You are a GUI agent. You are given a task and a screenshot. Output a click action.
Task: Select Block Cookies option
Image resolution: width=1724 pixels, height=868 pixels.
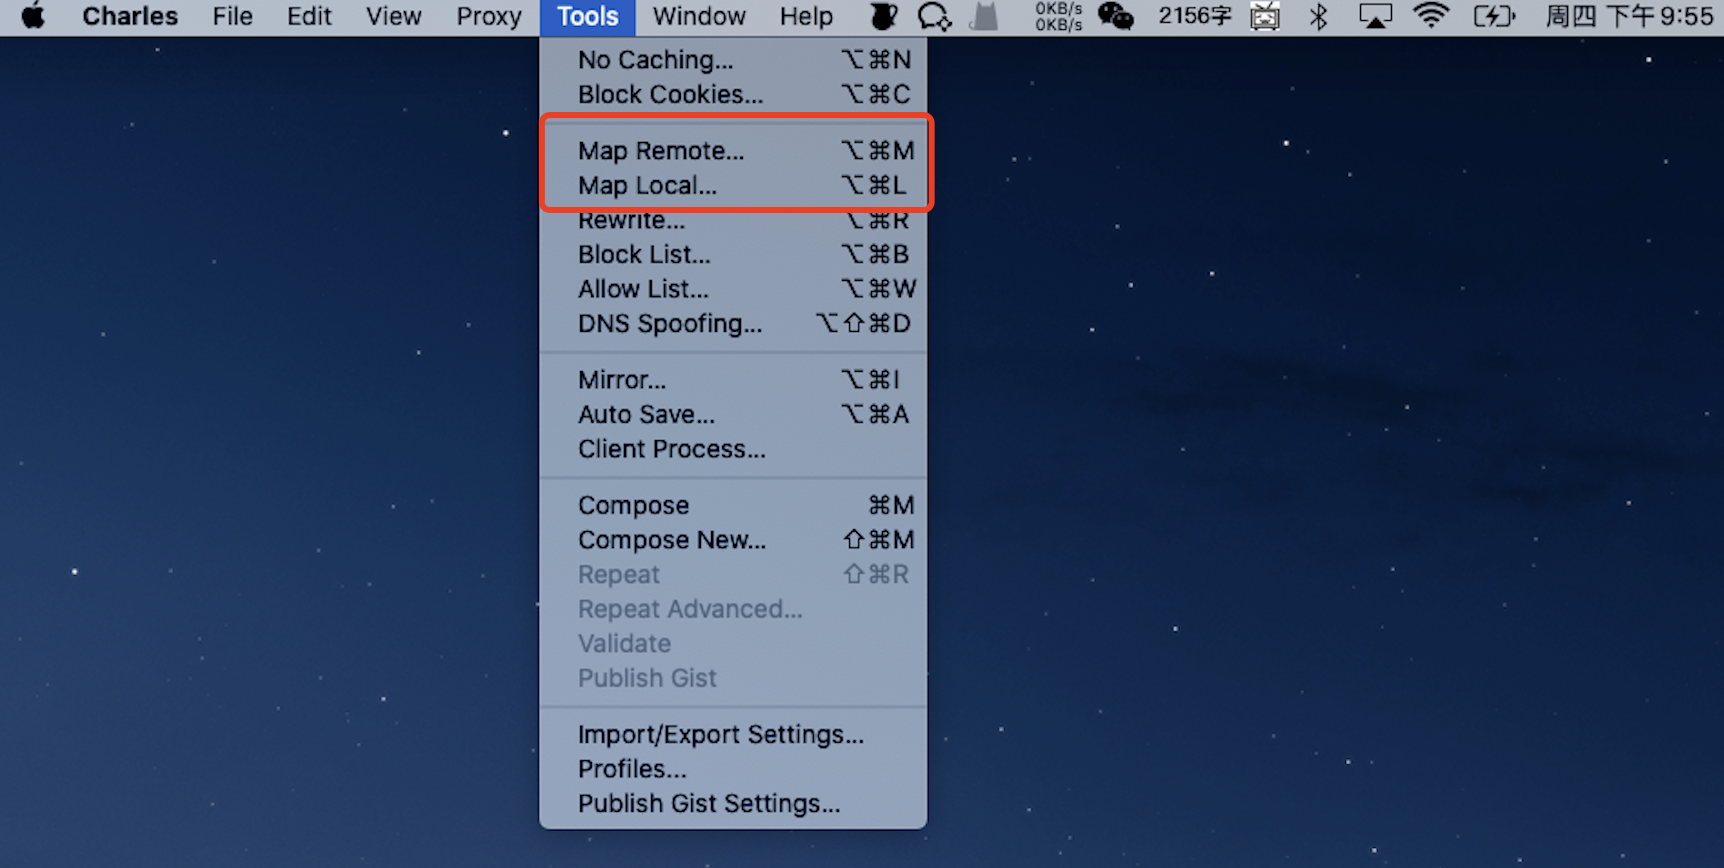pyautogui.click(x=670, y=95)
